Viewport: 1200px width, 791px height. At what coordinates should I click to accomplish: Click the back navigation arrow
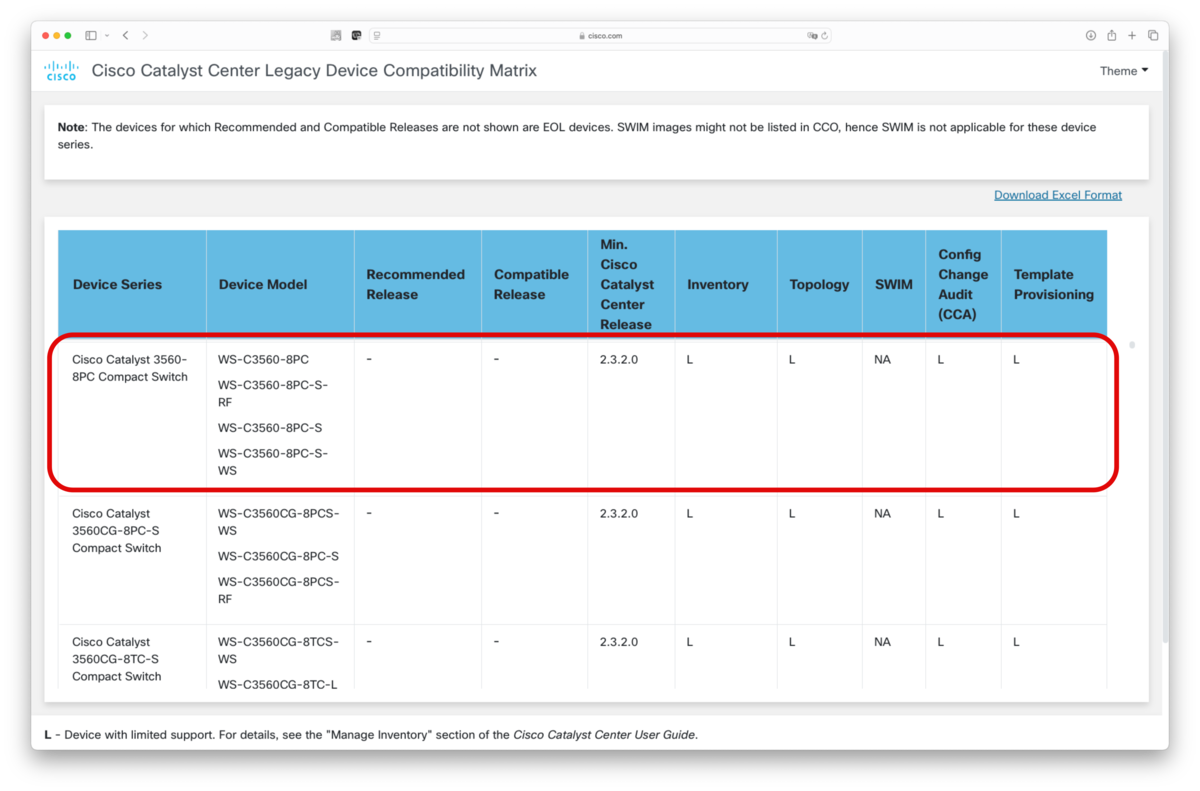(125, 35)
